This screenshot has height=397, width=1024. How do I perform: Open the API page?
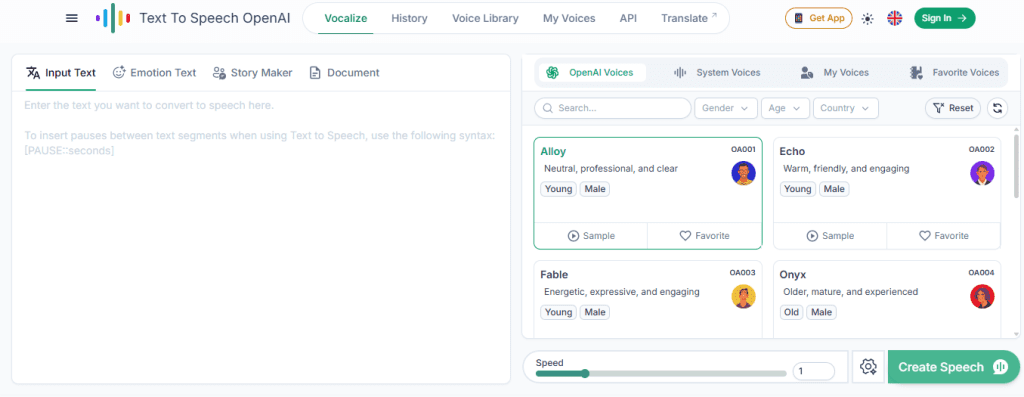[628, 18]
